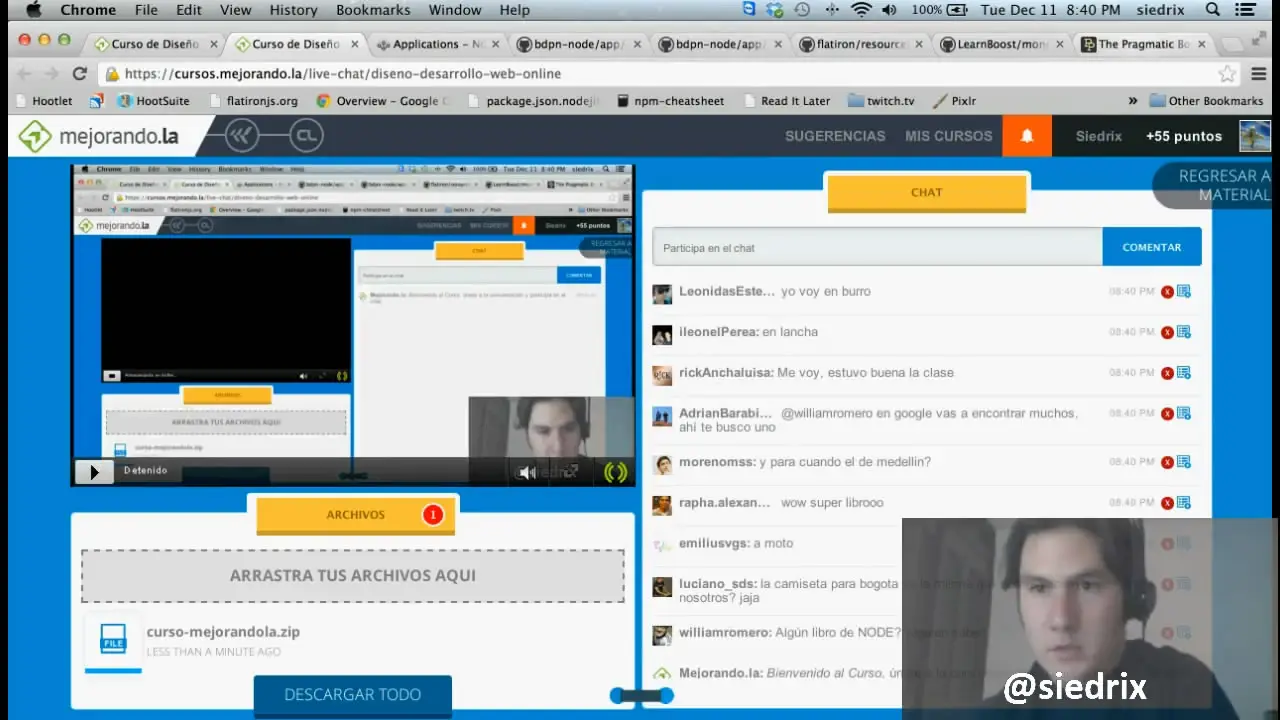Viewport: 1280px width, 720px height.
Task: Open the History menu
Action: pos(293,10)
